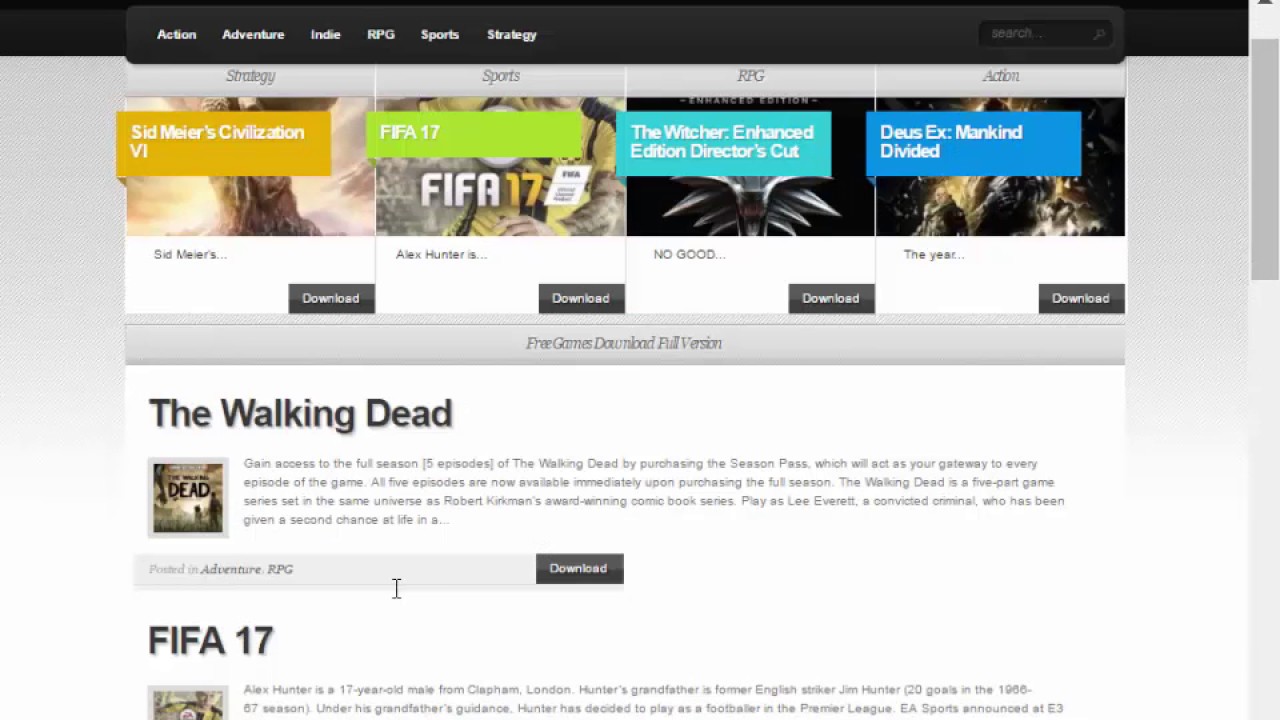1280x720 pixels.
Task: Open the Adventure tag under Walking Dead post
Action: tap(230, 569)
